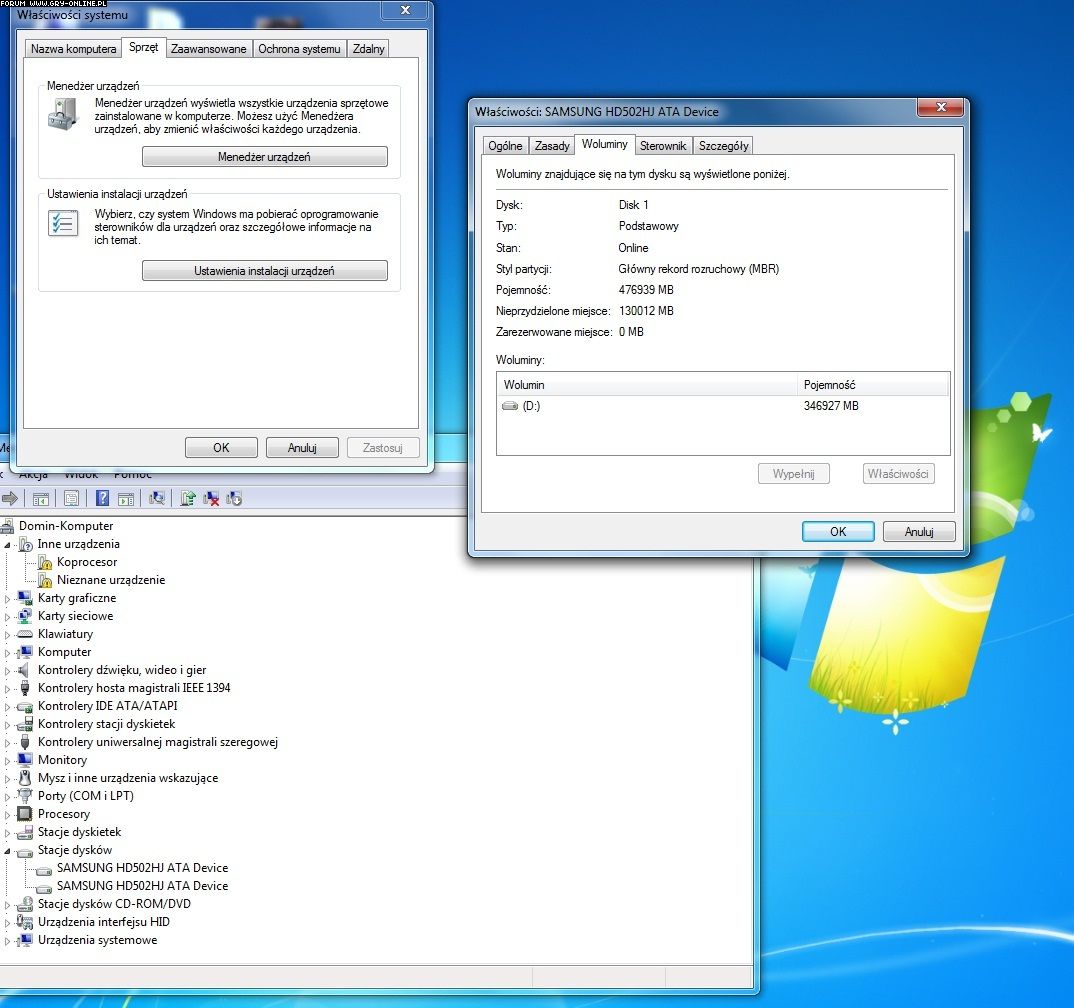
Task: Open the Sterownik tab
Action: point(662,146)
